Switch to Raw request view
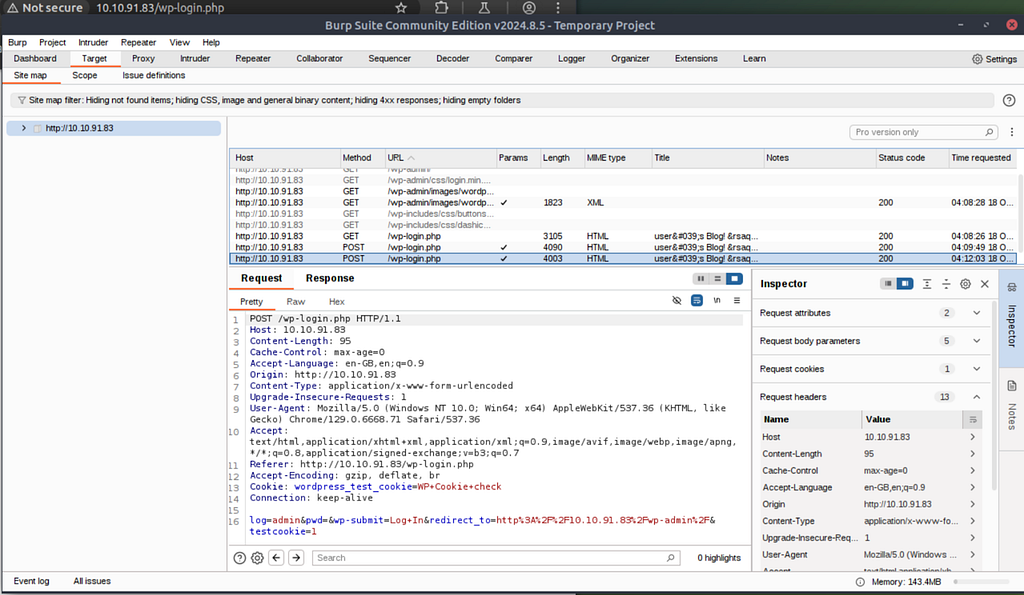 [x=296, y=302]
